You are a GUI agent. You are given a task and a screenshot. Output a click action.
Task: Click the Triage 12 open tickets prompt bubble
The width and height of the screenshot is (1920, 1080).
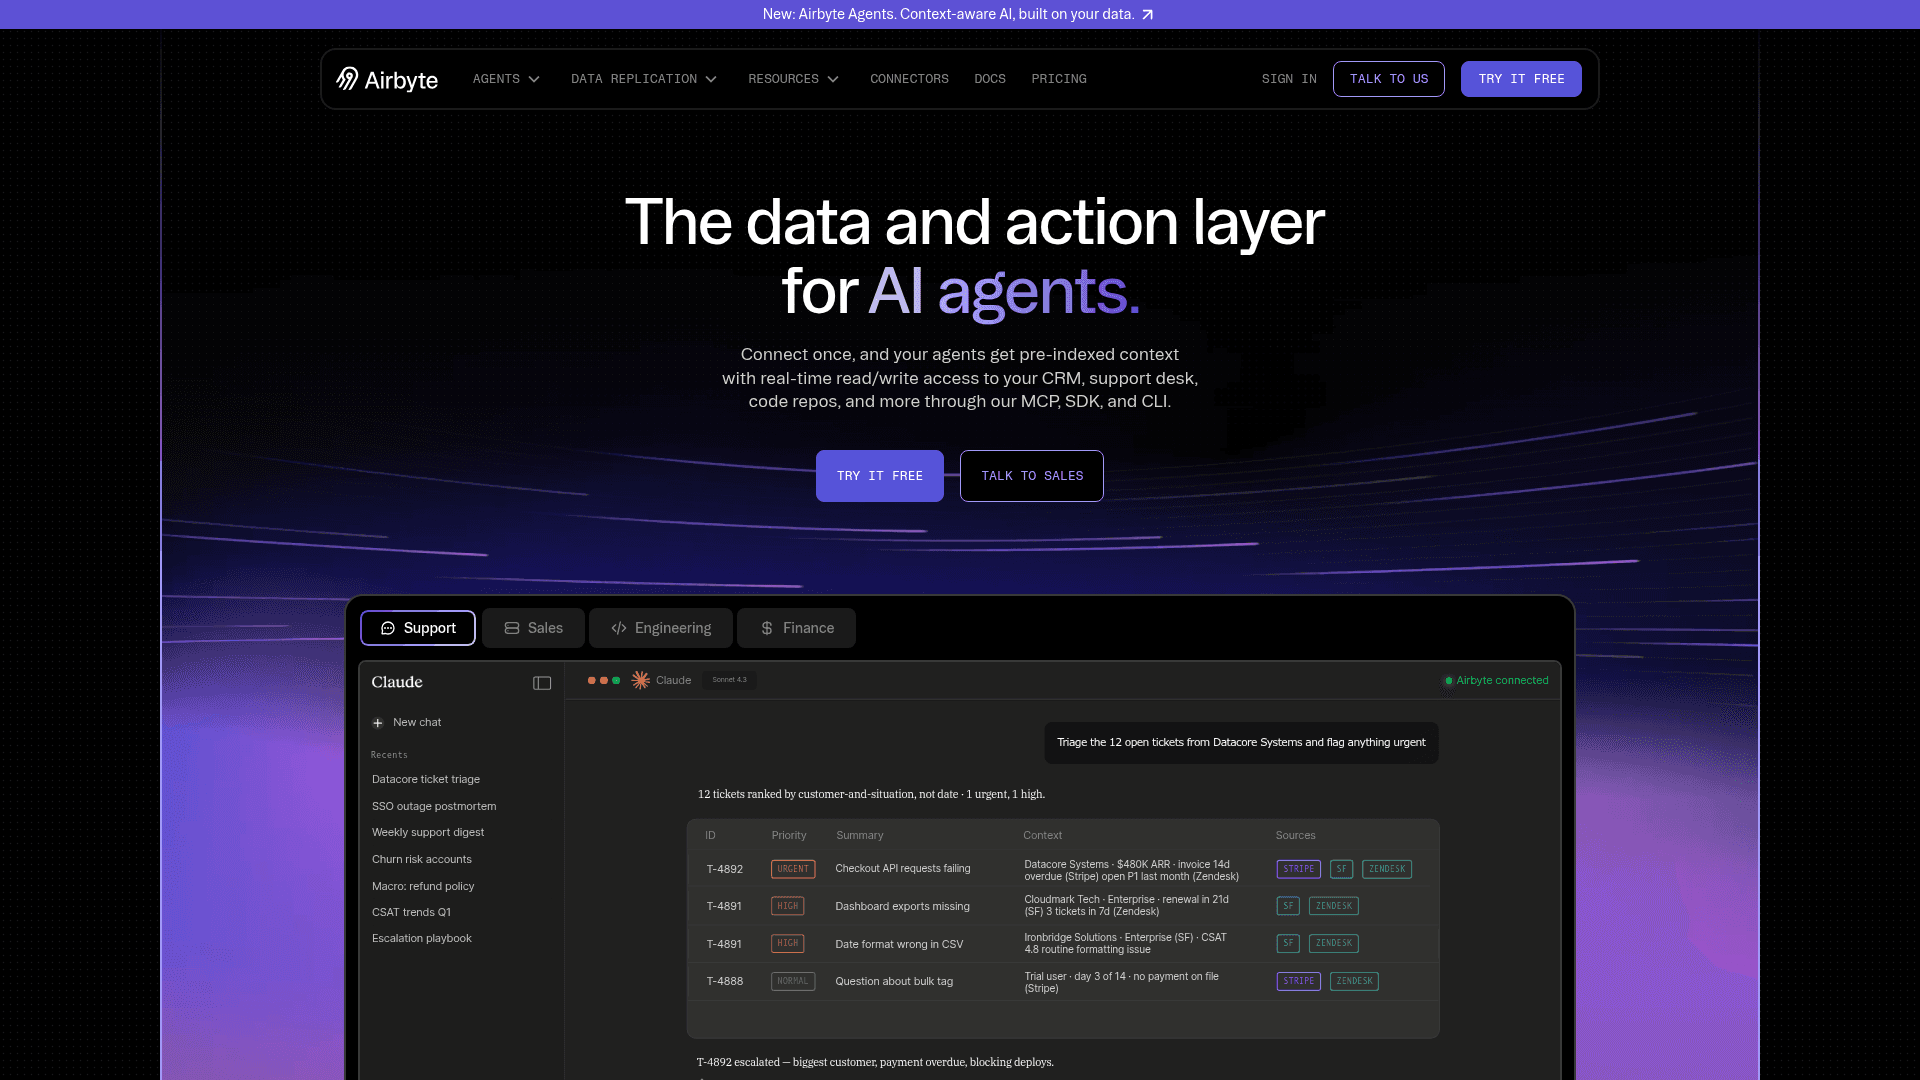pyautogui.click(x=1241, y=743)
